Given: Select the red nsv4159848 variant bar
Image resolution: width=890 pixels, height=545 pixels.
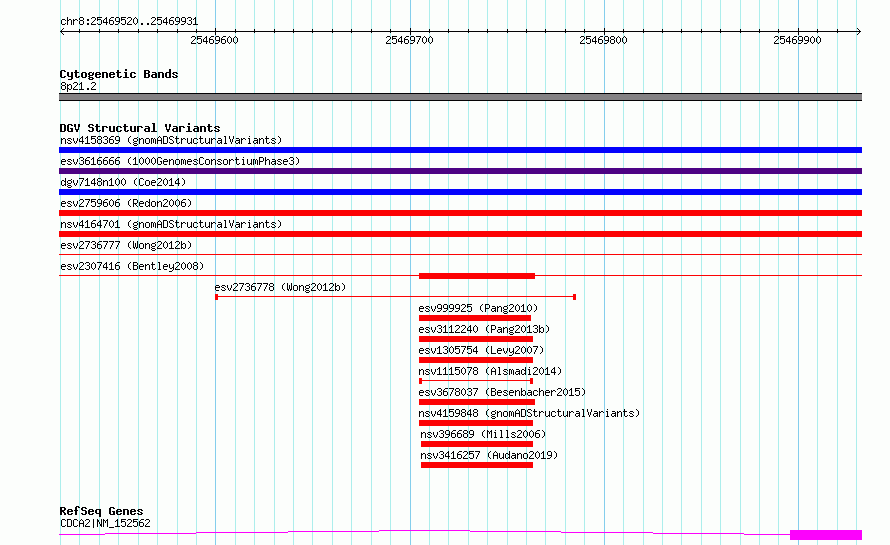Looking at the screenshot, I should pos(476,423).
